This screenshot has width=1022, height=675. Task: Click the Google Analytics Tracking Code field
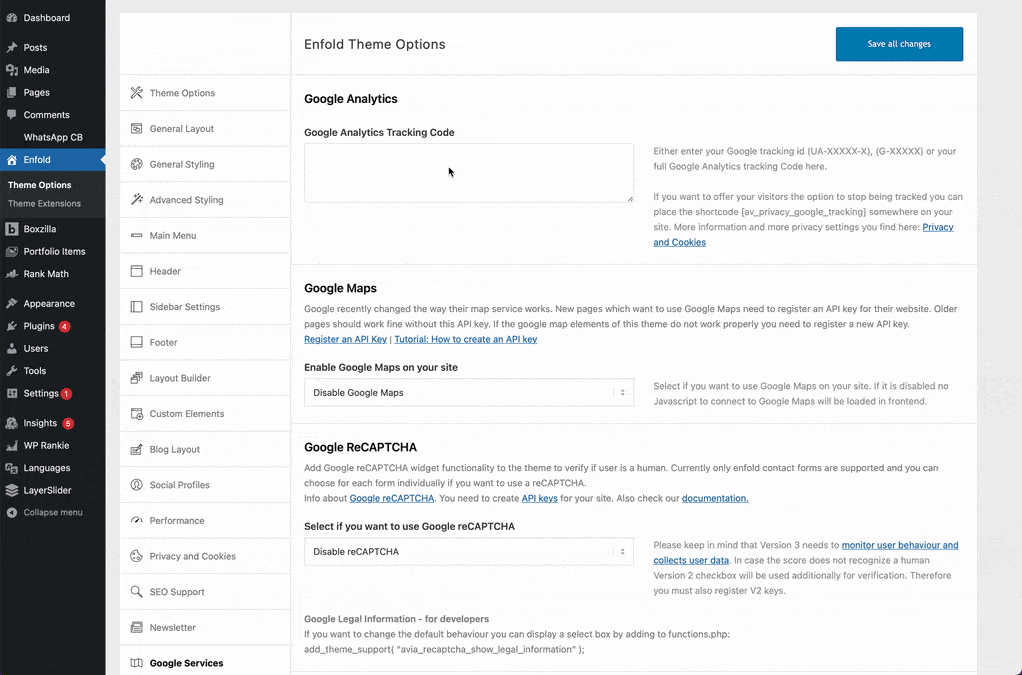[468, 173]
